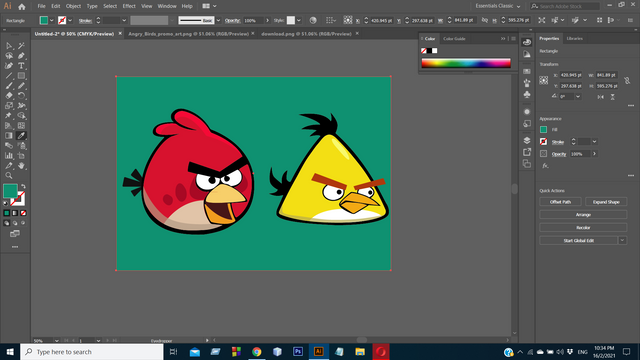
Task: Switch to Color Guide tab
Action: click(454, 39)
